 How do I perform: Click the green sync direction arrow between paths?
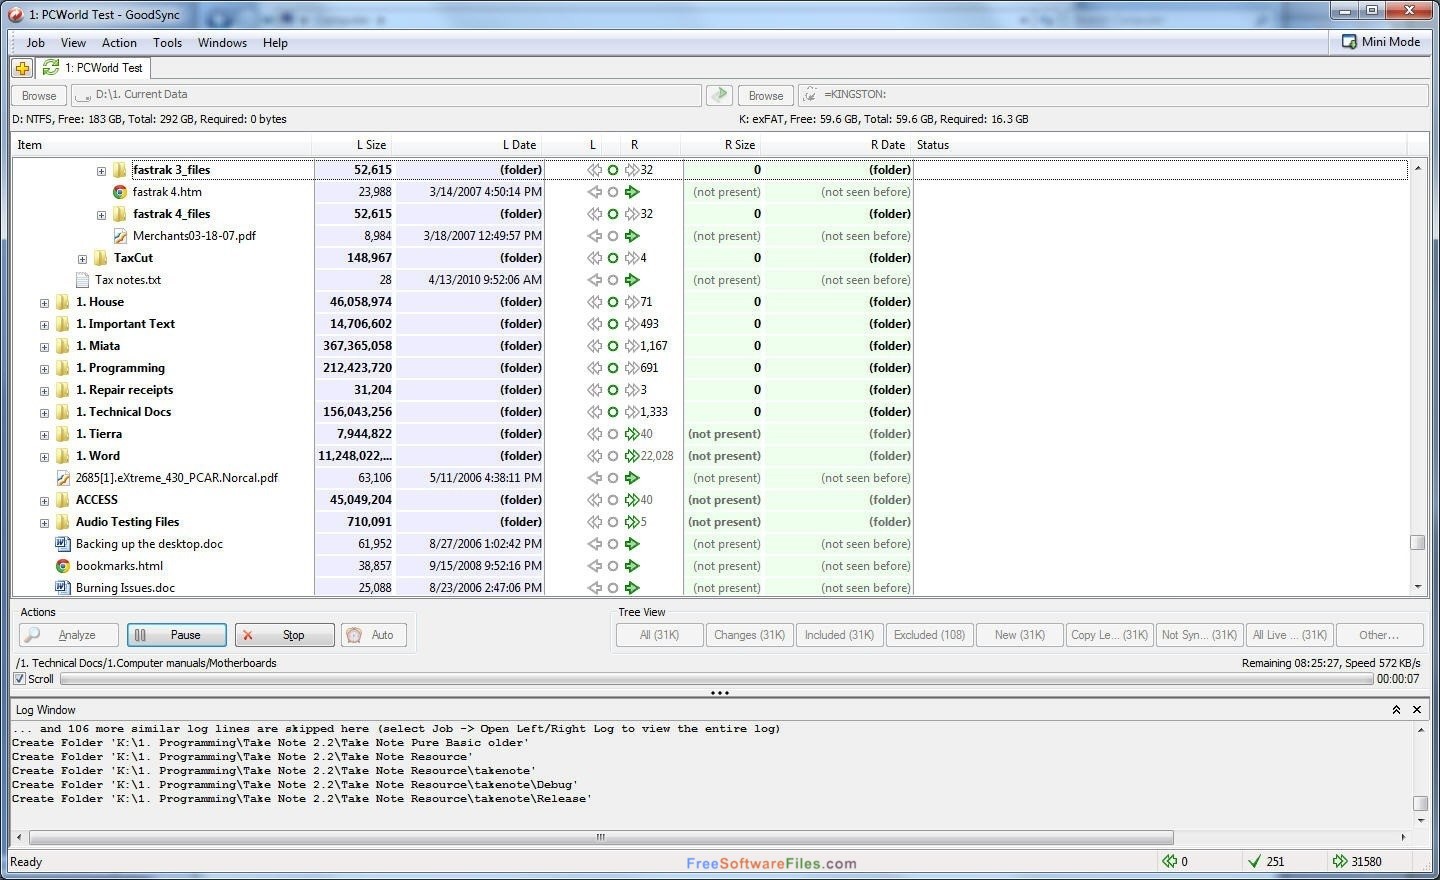719,95
